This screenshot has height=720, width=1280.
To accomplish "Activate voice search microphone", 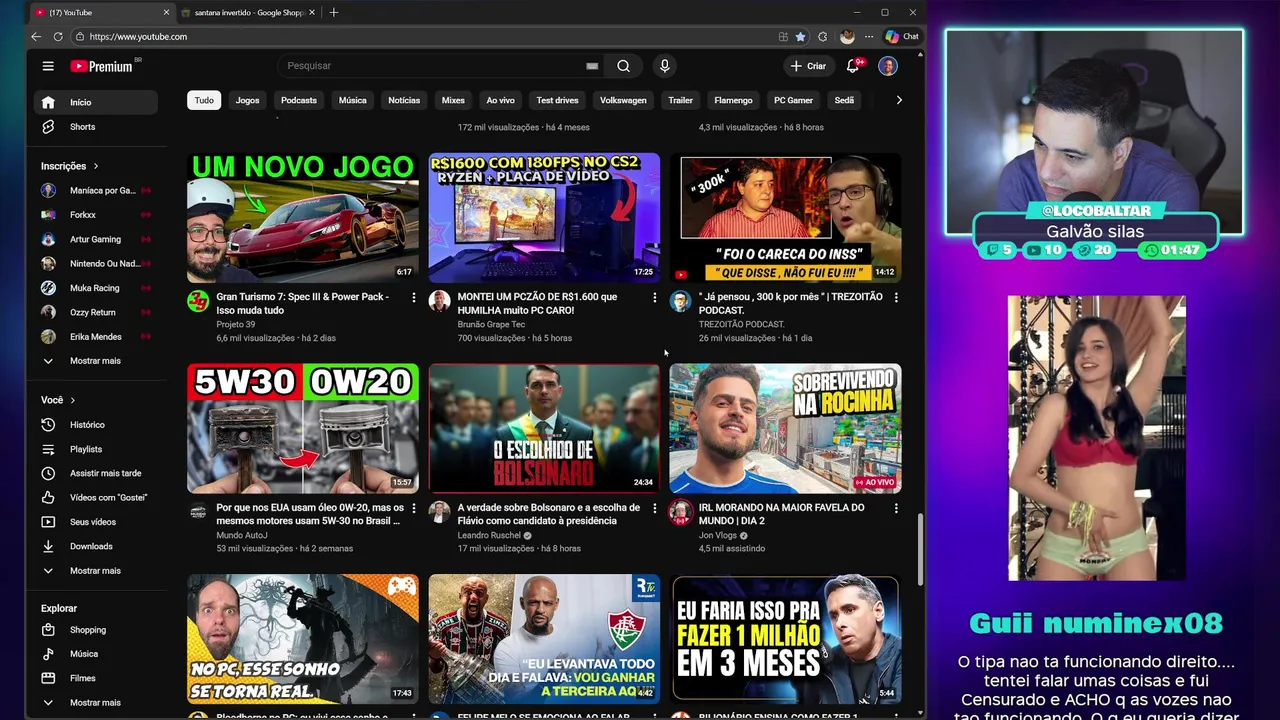I will (x=664, y=66).
